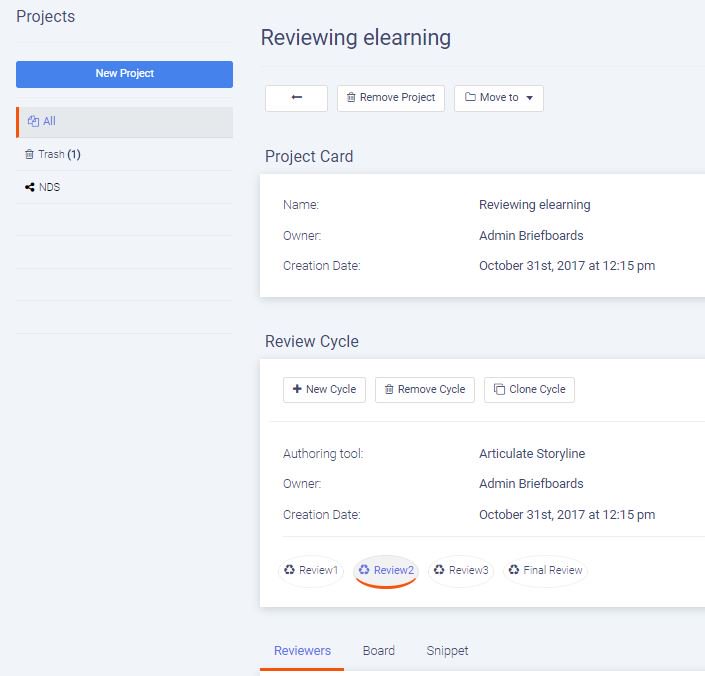The height and width of the screenshot is (676, 705).
Task: Click the NDS share icon
Action: click(x=30, y=187)
